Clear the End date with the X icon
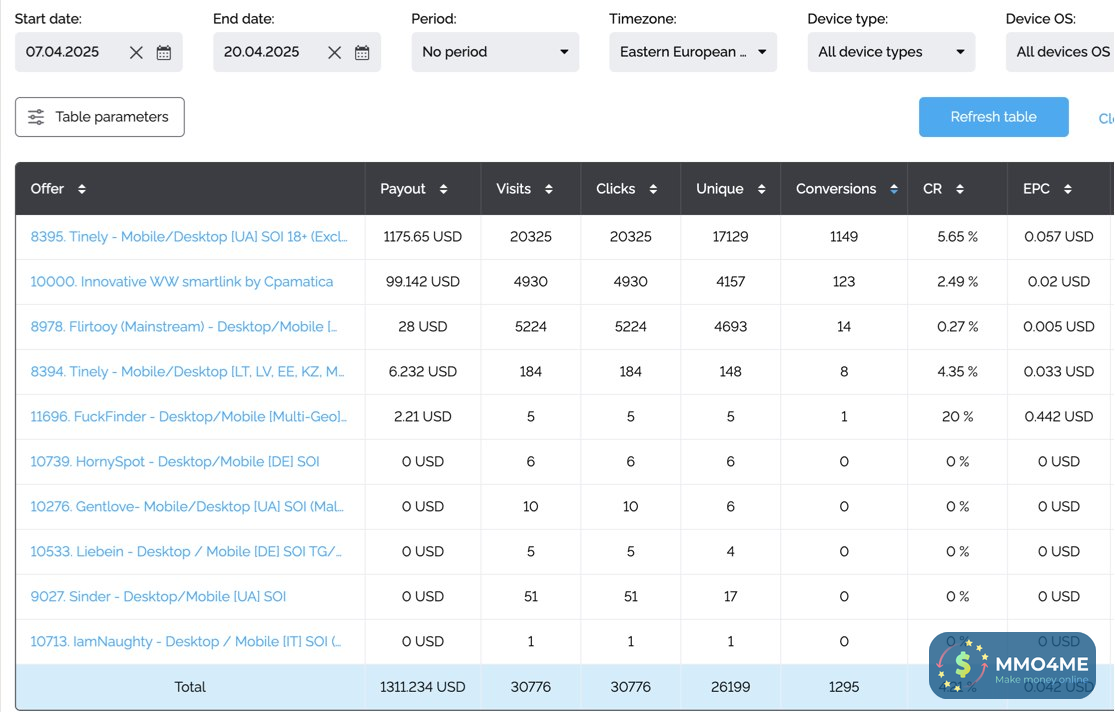1115x712 pixels. [x=334, y=53]
